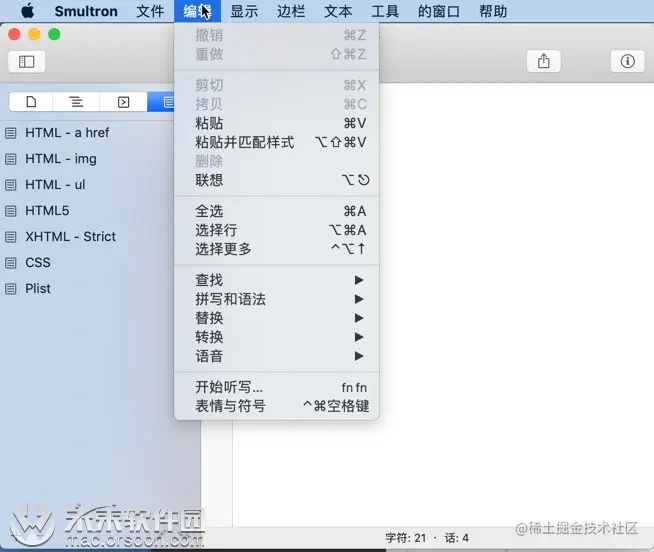Click the snippet icon beside Plist
The width and height of the screenshot is (654, 552).
pyautogui.click(x=11, y=289)
